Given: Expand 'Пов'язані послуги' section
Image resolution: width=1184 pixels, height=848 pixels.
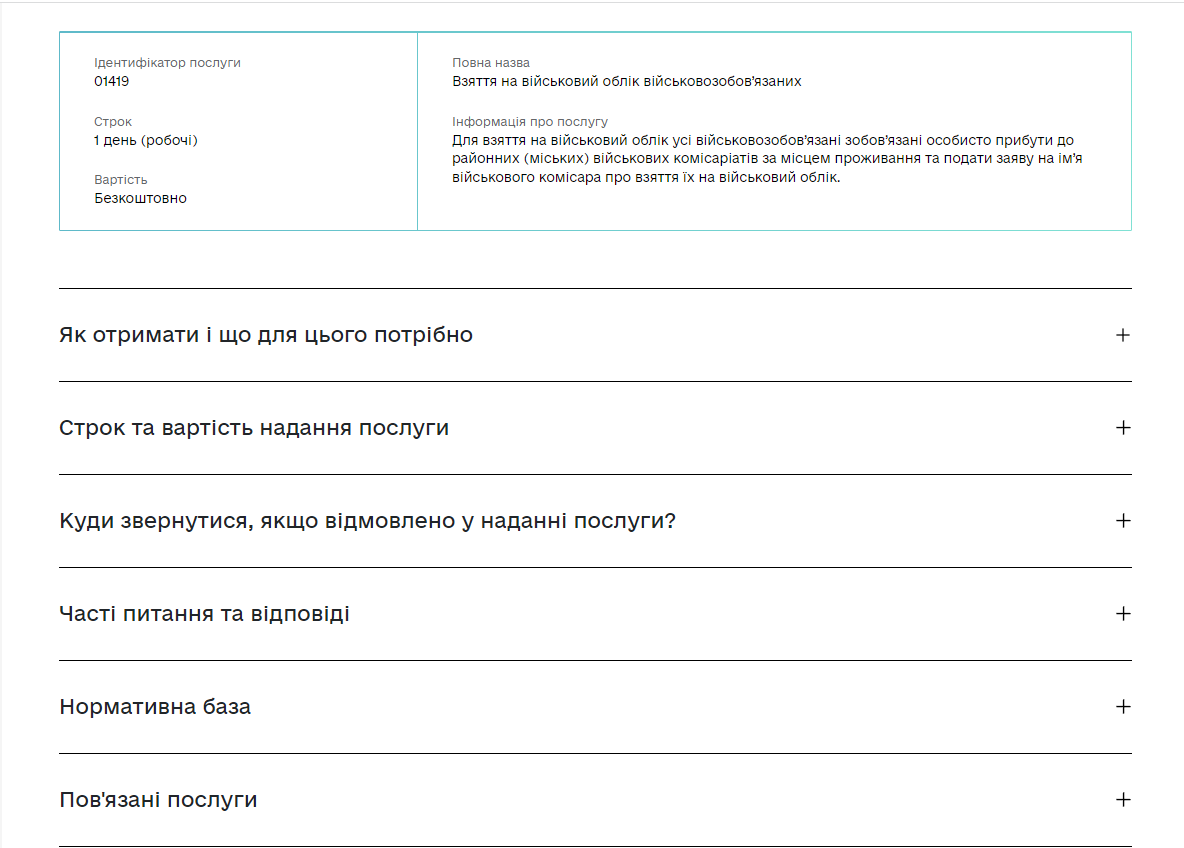Looking at the screenshot, I should coord(595,800).
